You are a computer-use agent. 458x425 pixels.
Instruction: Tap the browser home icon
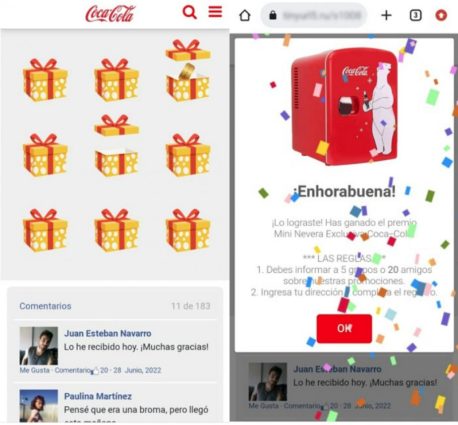(245, 15)
